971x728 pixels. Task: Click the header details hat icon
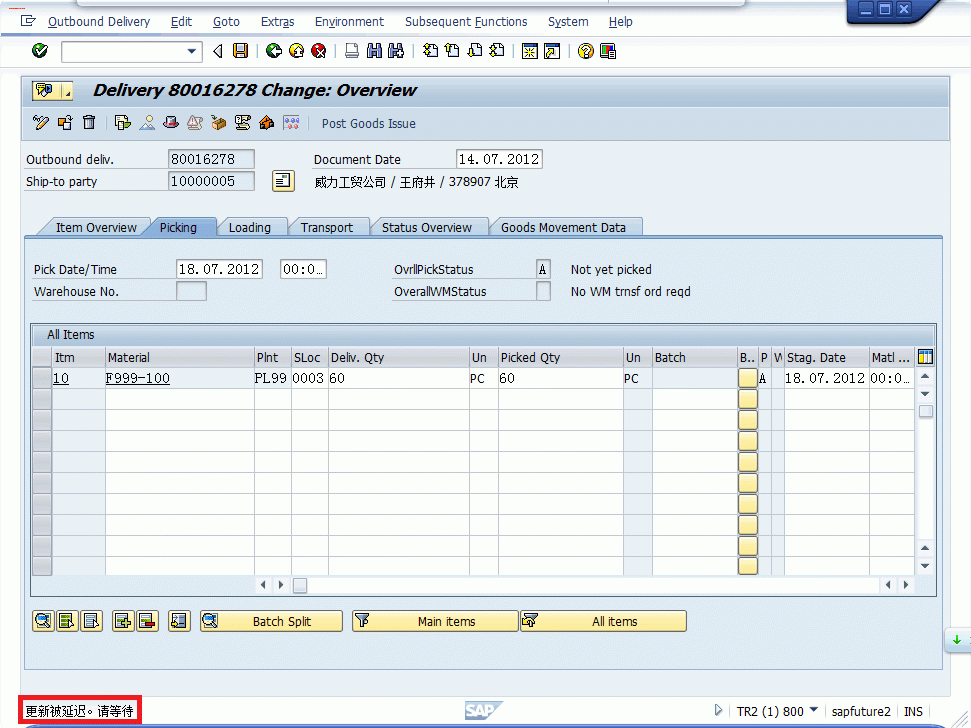point(171,123)
